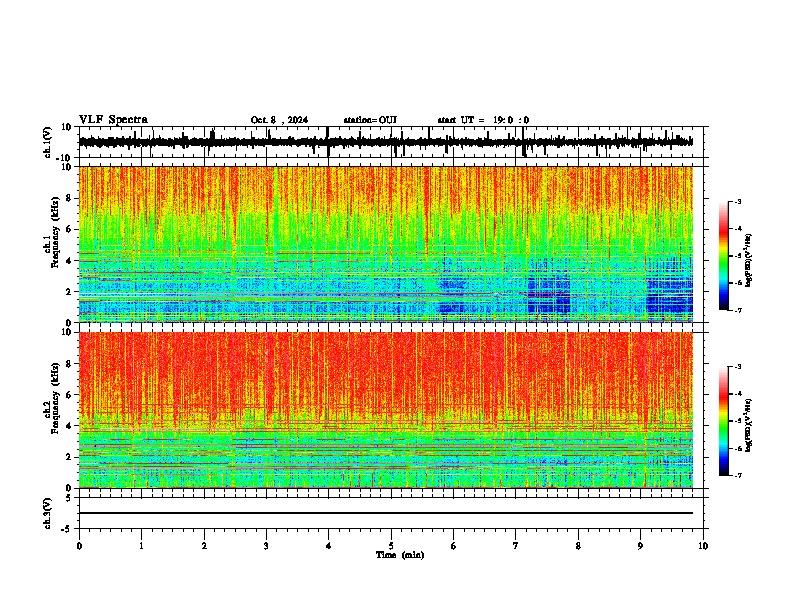This screenshot has width=792, height=612.
Task: Click the "Oct. 8 , 2024" date label
Action: click(x=279, y=120)
